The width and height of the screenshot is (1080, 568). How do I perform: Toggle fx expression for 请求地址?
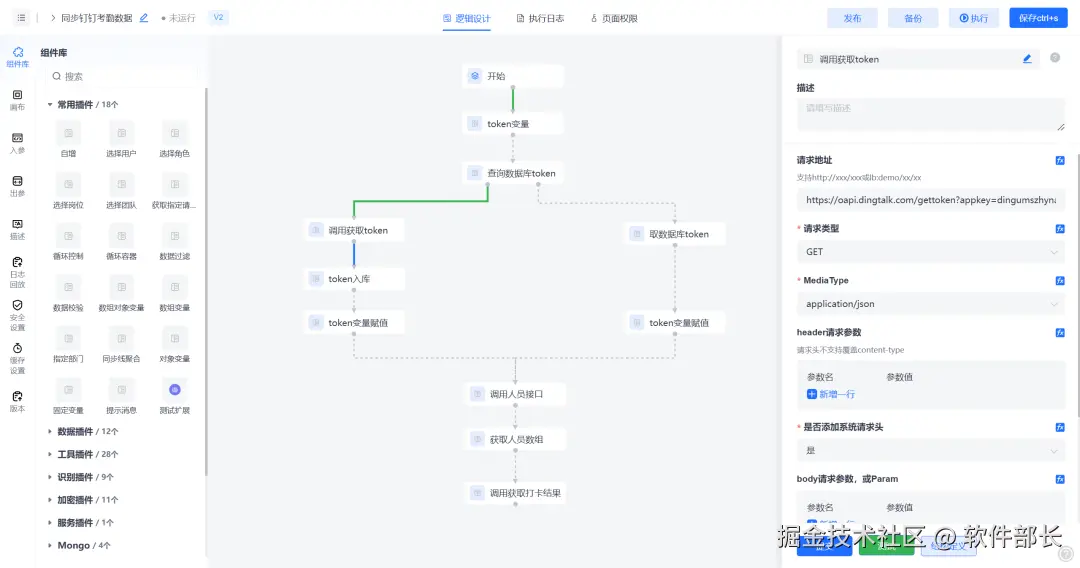(x=1060, y=160)
